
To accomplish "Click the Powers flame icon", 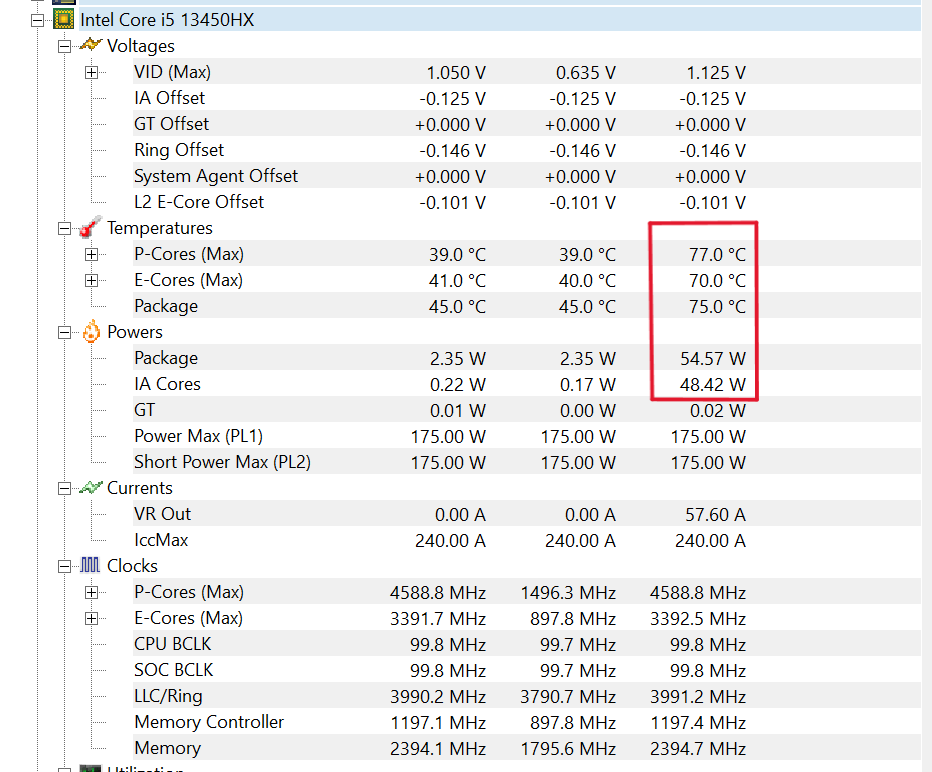I will [91, 332].
